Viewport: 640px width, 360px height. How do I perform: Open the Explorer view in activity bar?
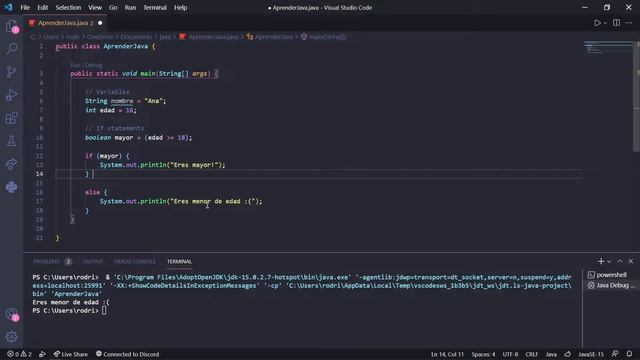coord(11,27)
